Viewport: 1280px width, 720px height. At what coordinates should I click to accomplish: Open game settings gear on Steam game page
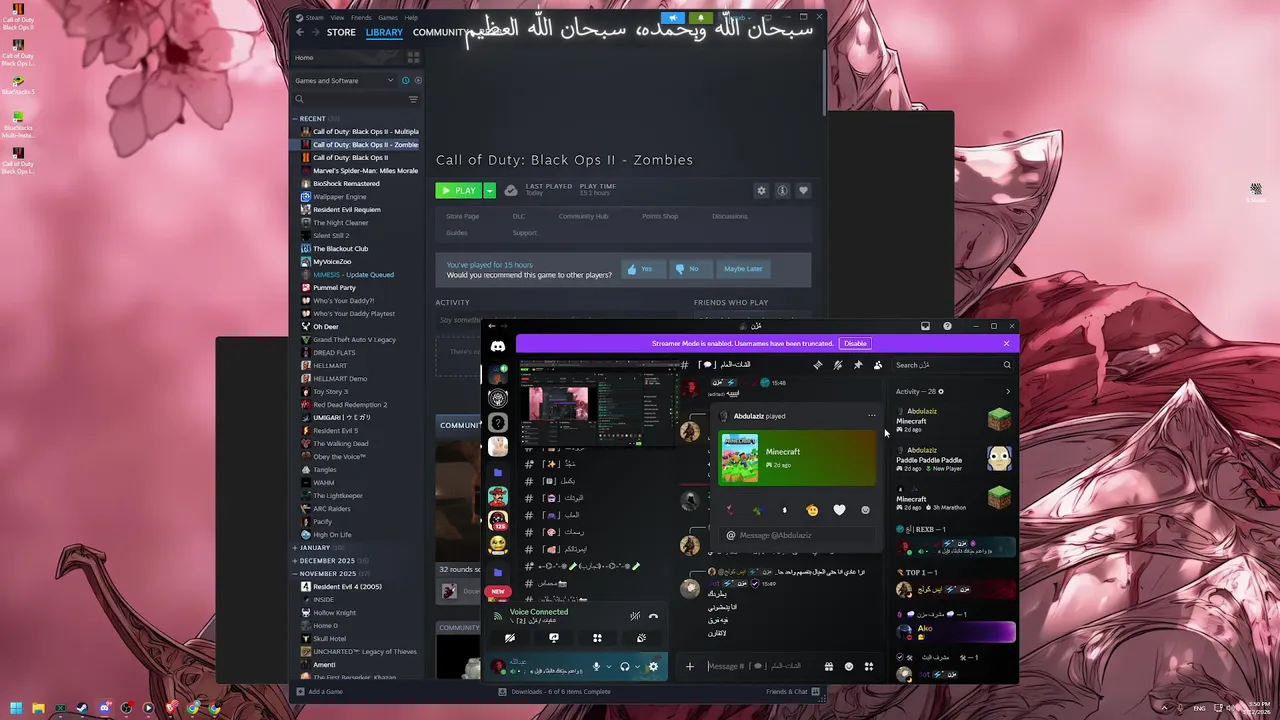pyautogui.click(x=761, y=191)
